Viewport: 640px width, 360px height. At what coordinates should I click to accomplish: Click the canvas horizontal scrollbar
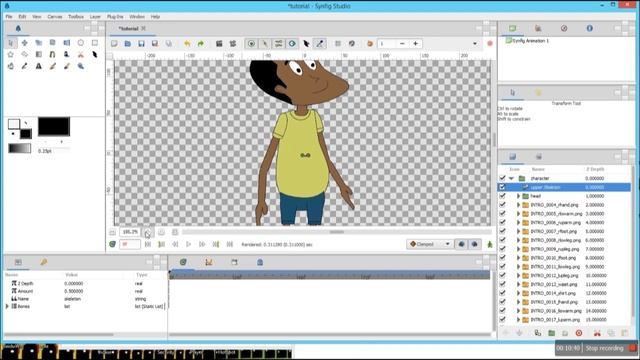pyautogui.click(x=336, y=232)
